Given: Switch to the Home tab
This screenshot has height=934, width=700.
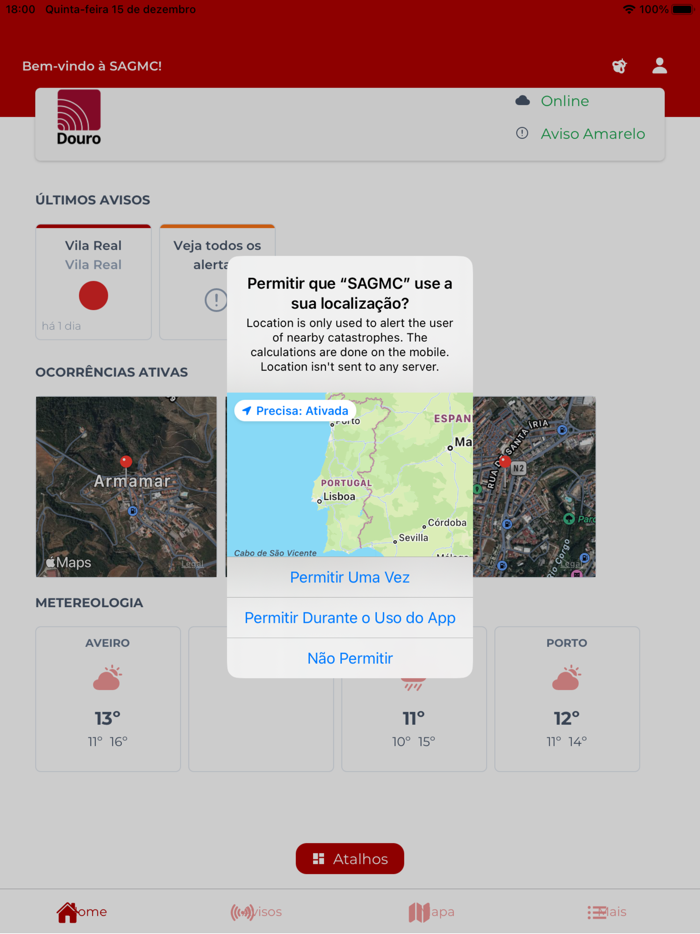Looking at the screenshot, I should (x=82, y=911).
